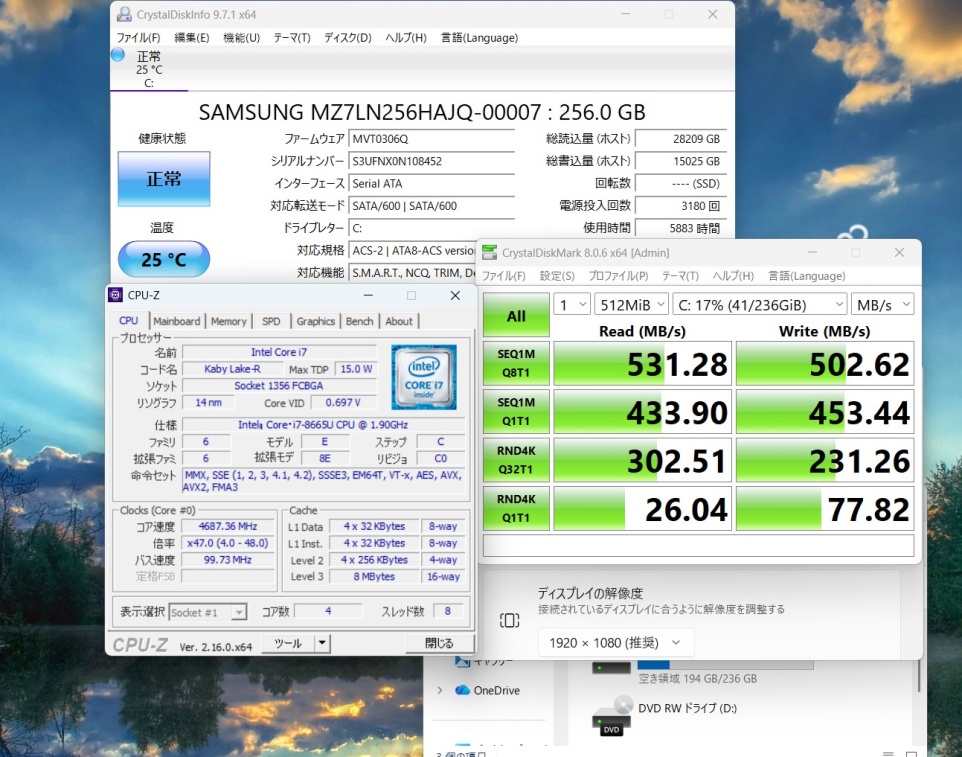Click the CrystalDiskMark title bar icon
Screen dimensions: 962x757
pyautogui.click(x=489, y=253)
